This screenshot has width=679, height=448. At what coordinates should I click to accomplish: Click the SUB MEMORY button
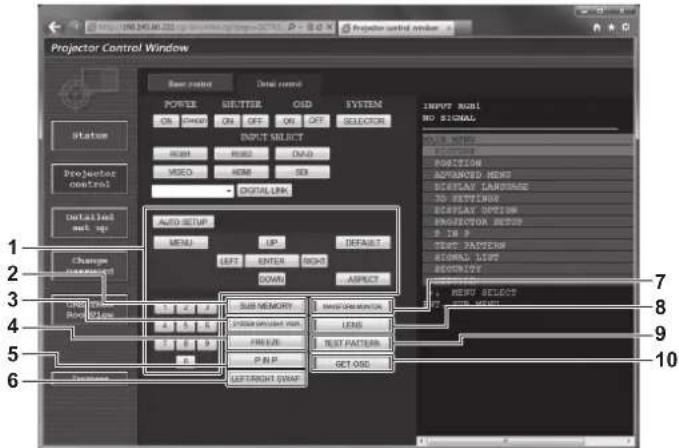266,306
